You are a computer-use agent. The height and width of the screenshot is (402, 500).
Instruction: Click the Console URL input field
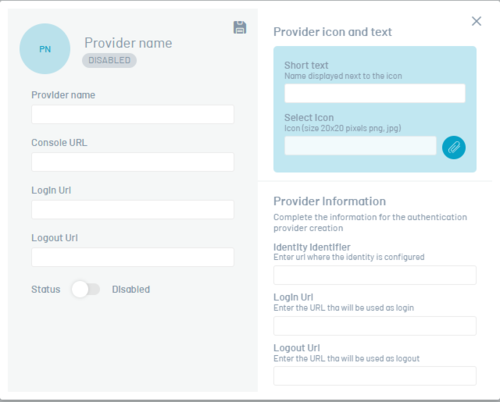(x=133, y=162)
